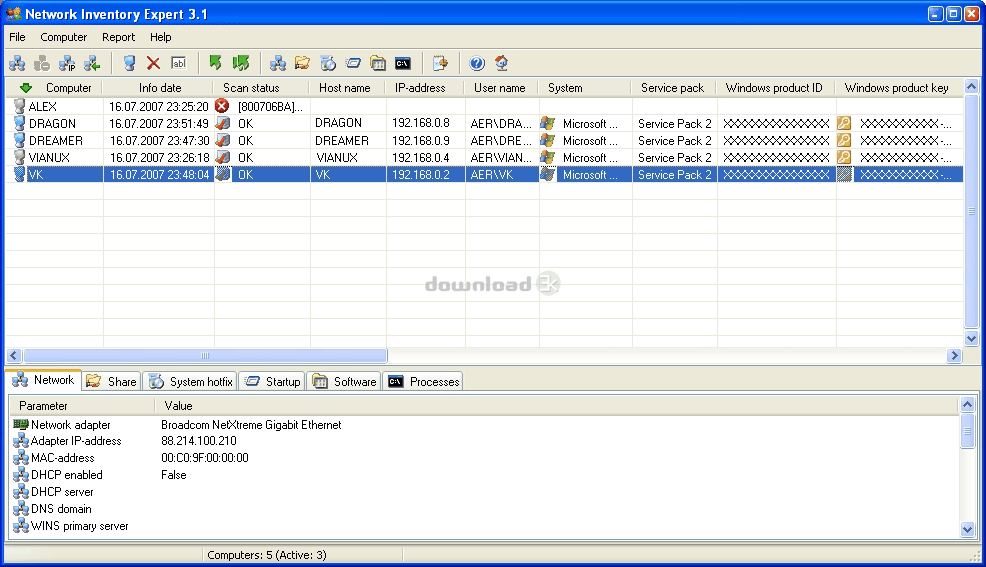986x567 pixels.
Task: Click the single green scan arrow icon
Action: tap(215, 63)
